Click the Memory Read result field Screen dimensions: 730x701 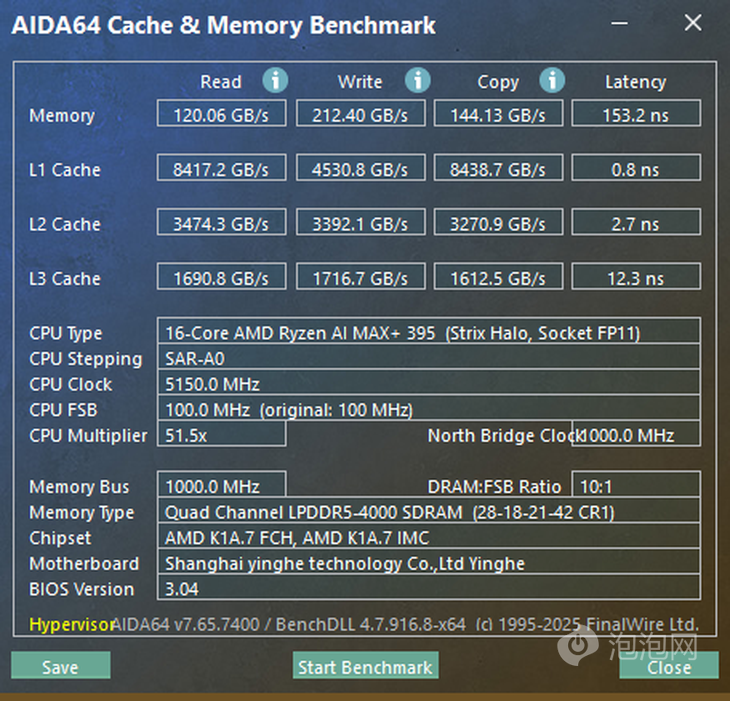click(222, 114)
